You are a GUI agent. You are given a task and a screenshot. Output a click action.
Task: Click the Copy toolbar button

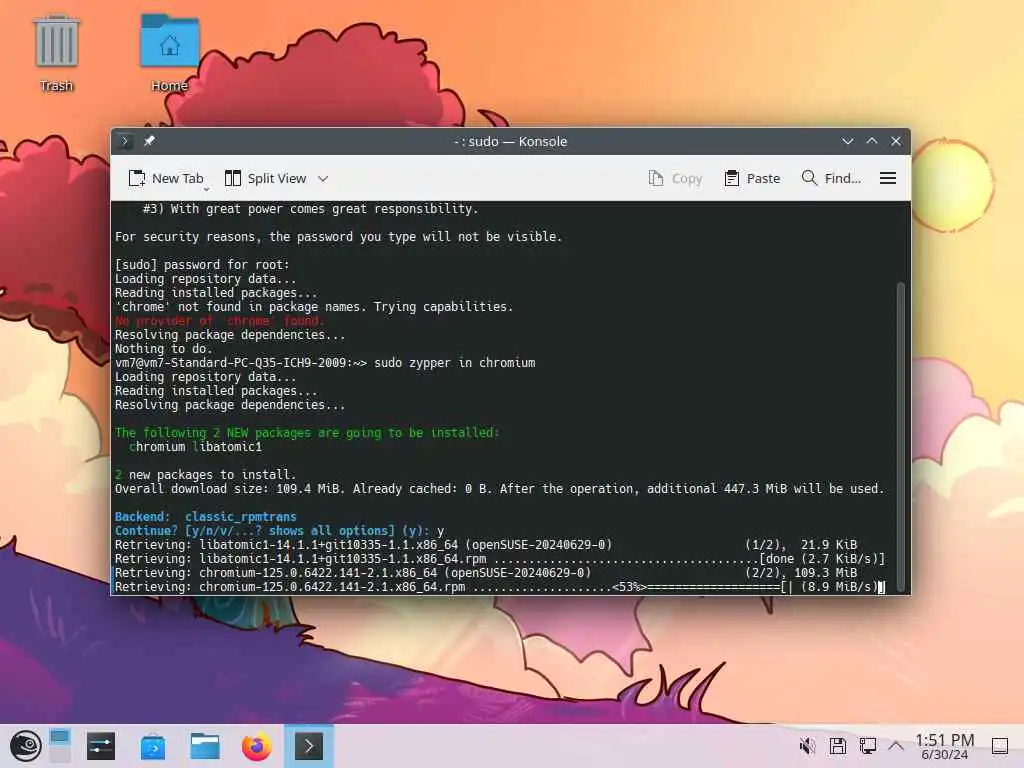(675, 178)
